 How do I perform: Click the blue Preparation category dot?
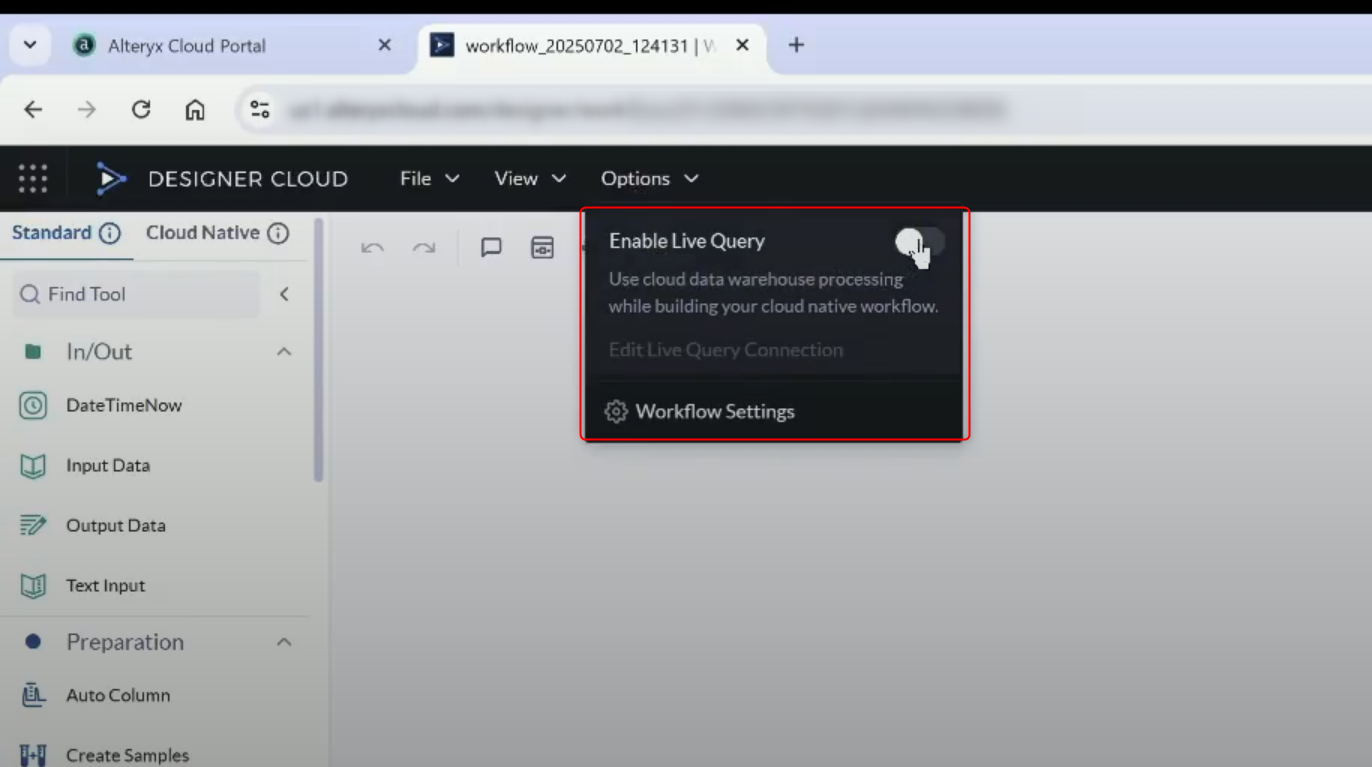coord(33,642)
